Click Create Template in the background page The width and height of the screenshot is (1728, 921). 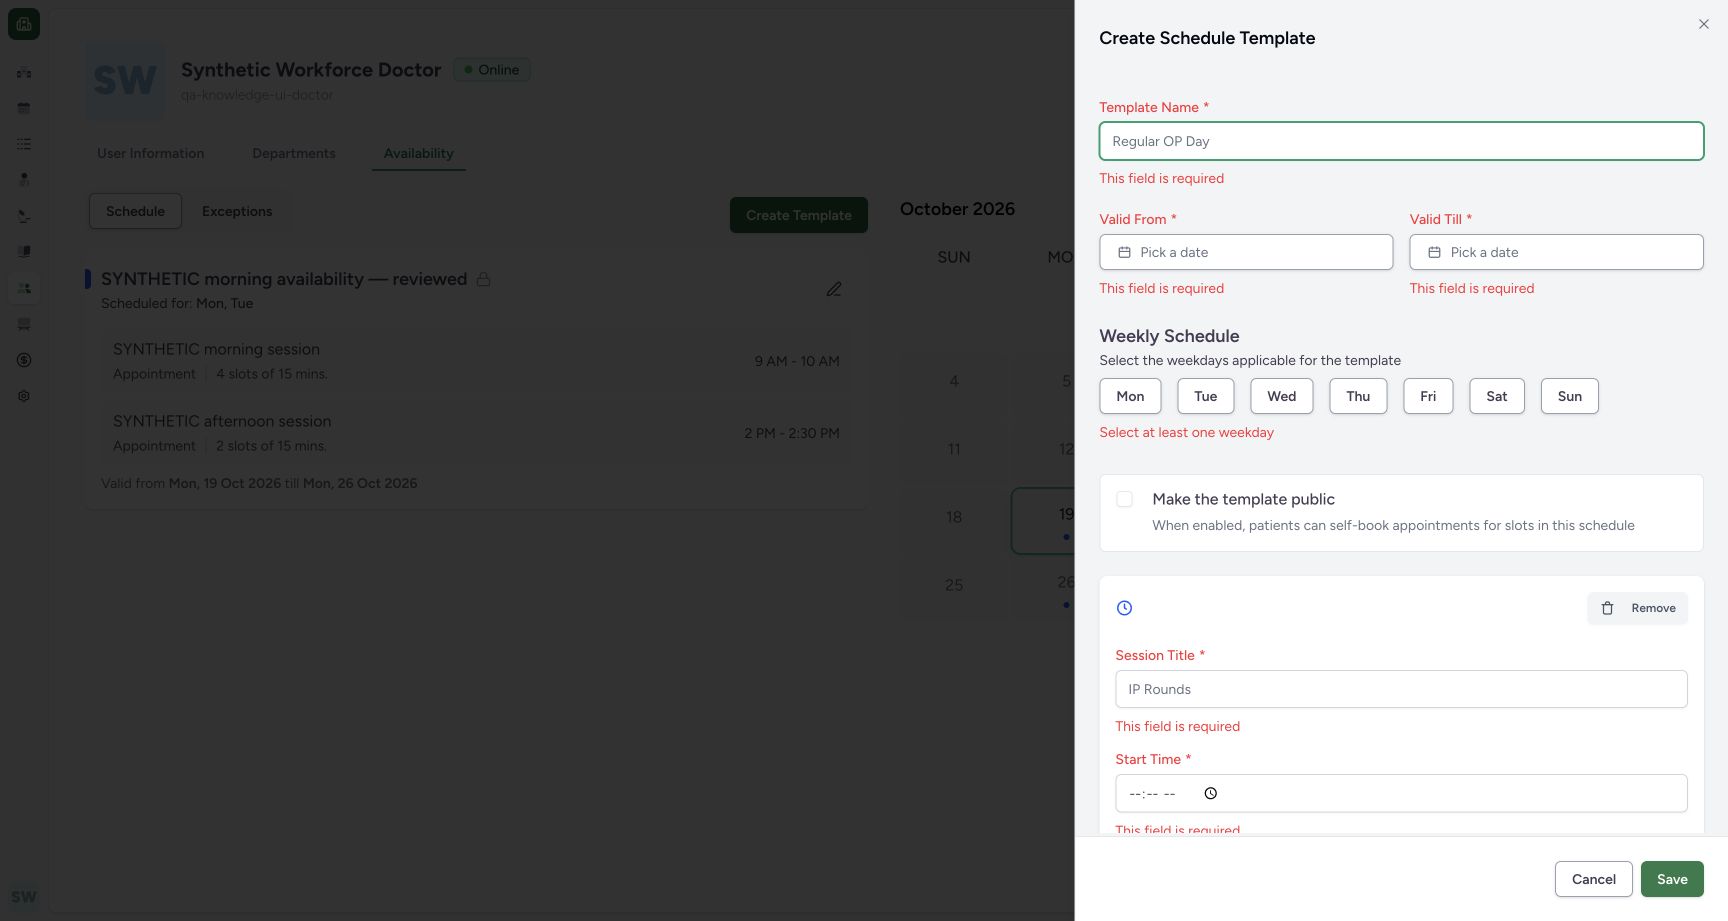tap(798, 215)
